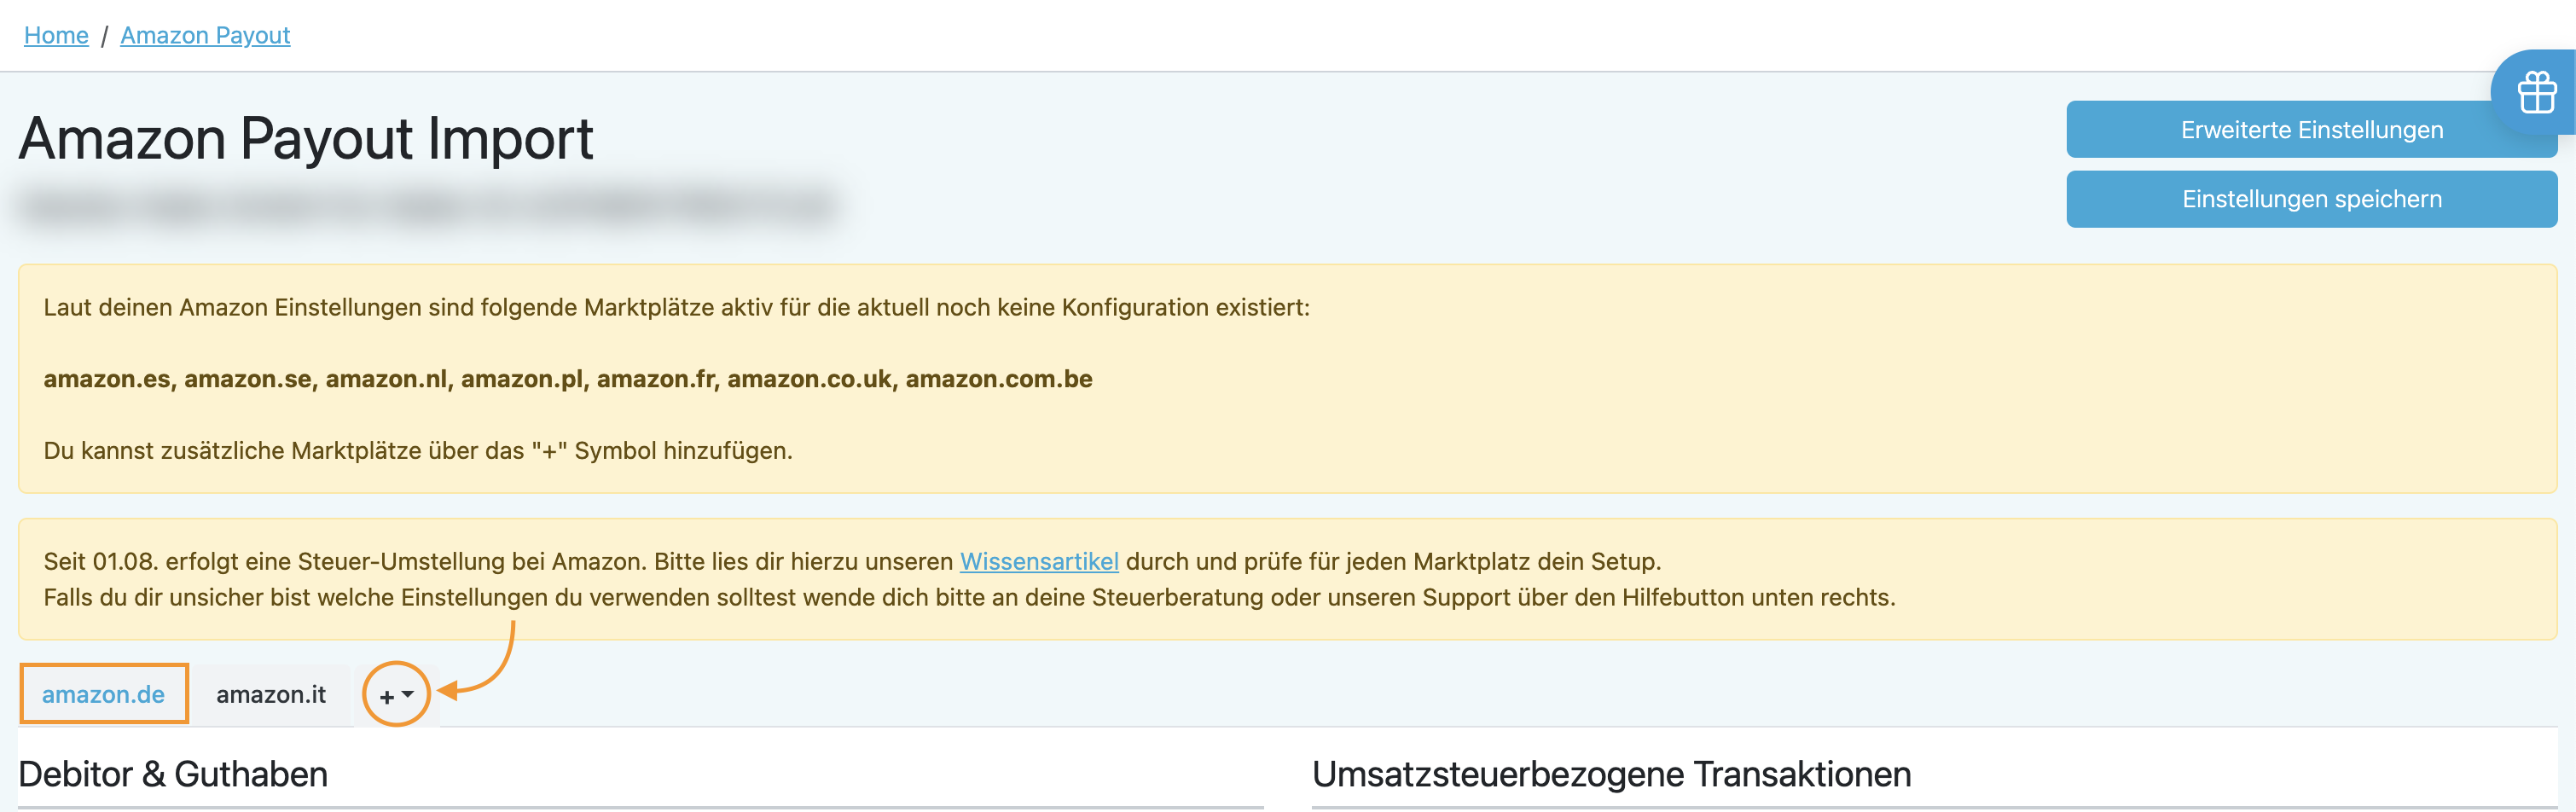
Task: Click the 'Laut deinen Amazon Einstellungen' sentence
Action: coord(676,308)
